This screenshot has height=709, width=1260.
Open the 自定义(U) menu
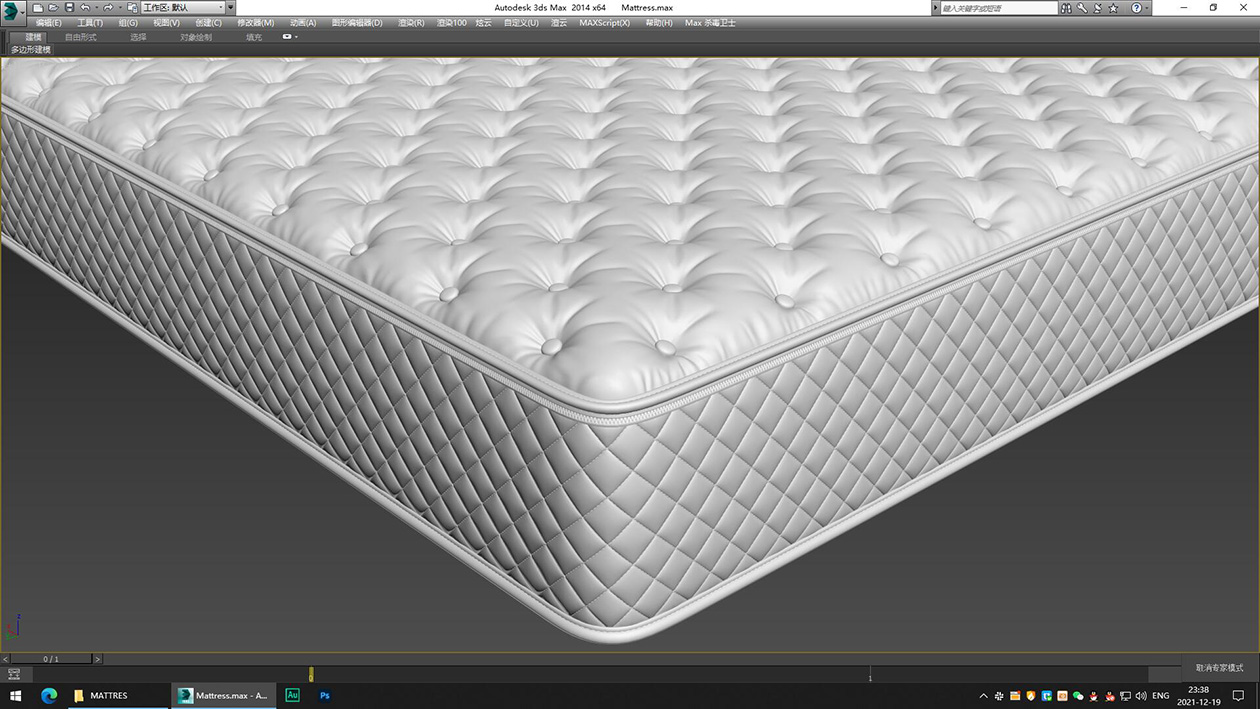click(521, 23)
